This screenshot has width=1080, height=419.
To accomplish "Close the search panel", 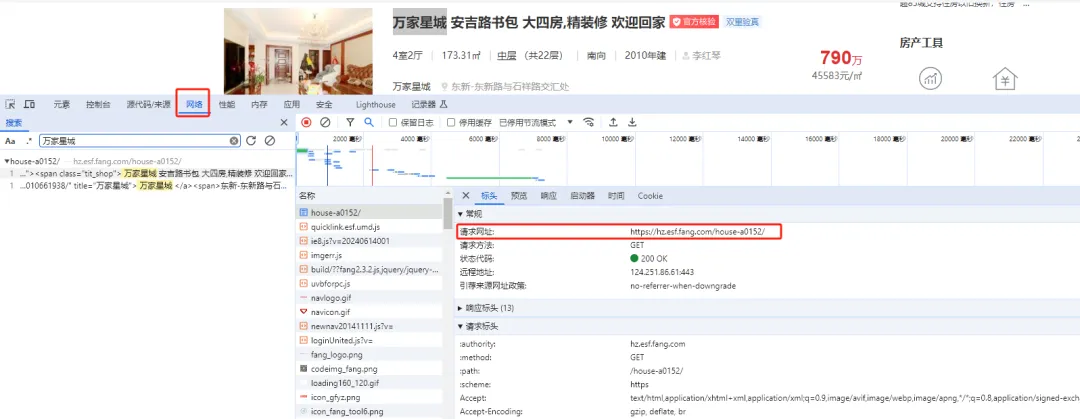I will point(284,123).
